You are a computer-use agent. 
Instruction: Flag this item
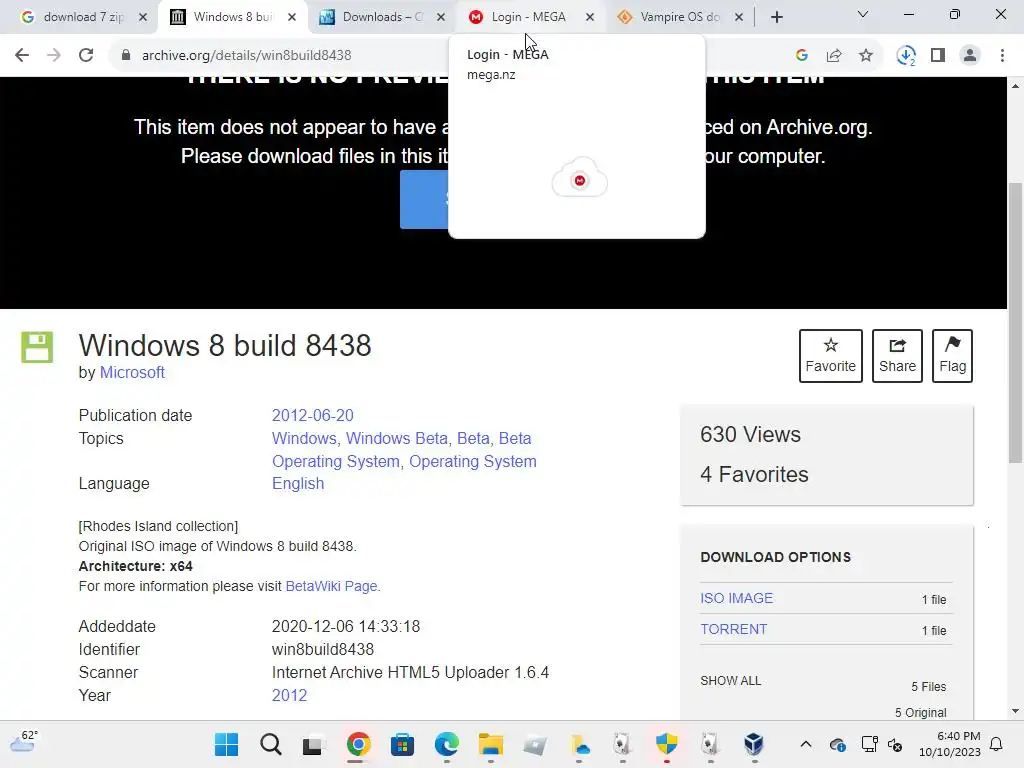coord(952,356)
